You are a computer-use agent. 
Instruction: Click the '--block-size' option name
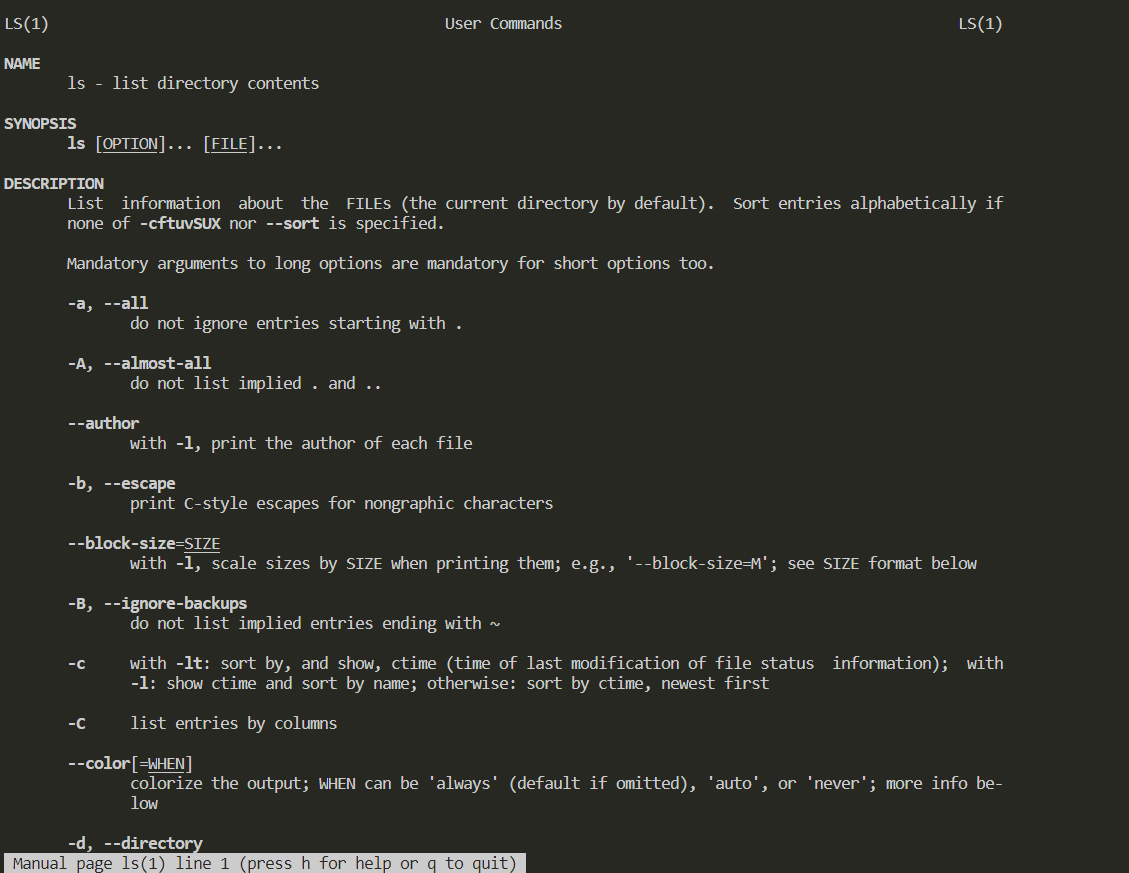pyautogui.click(x=122, y=543)
